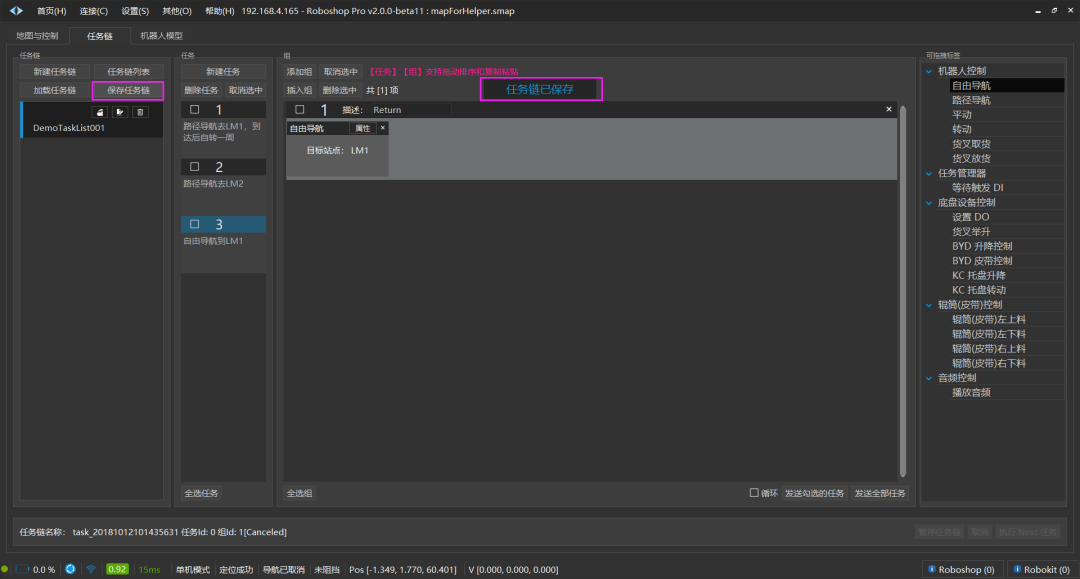Click the 发送全部任务 button

(880, 493)
